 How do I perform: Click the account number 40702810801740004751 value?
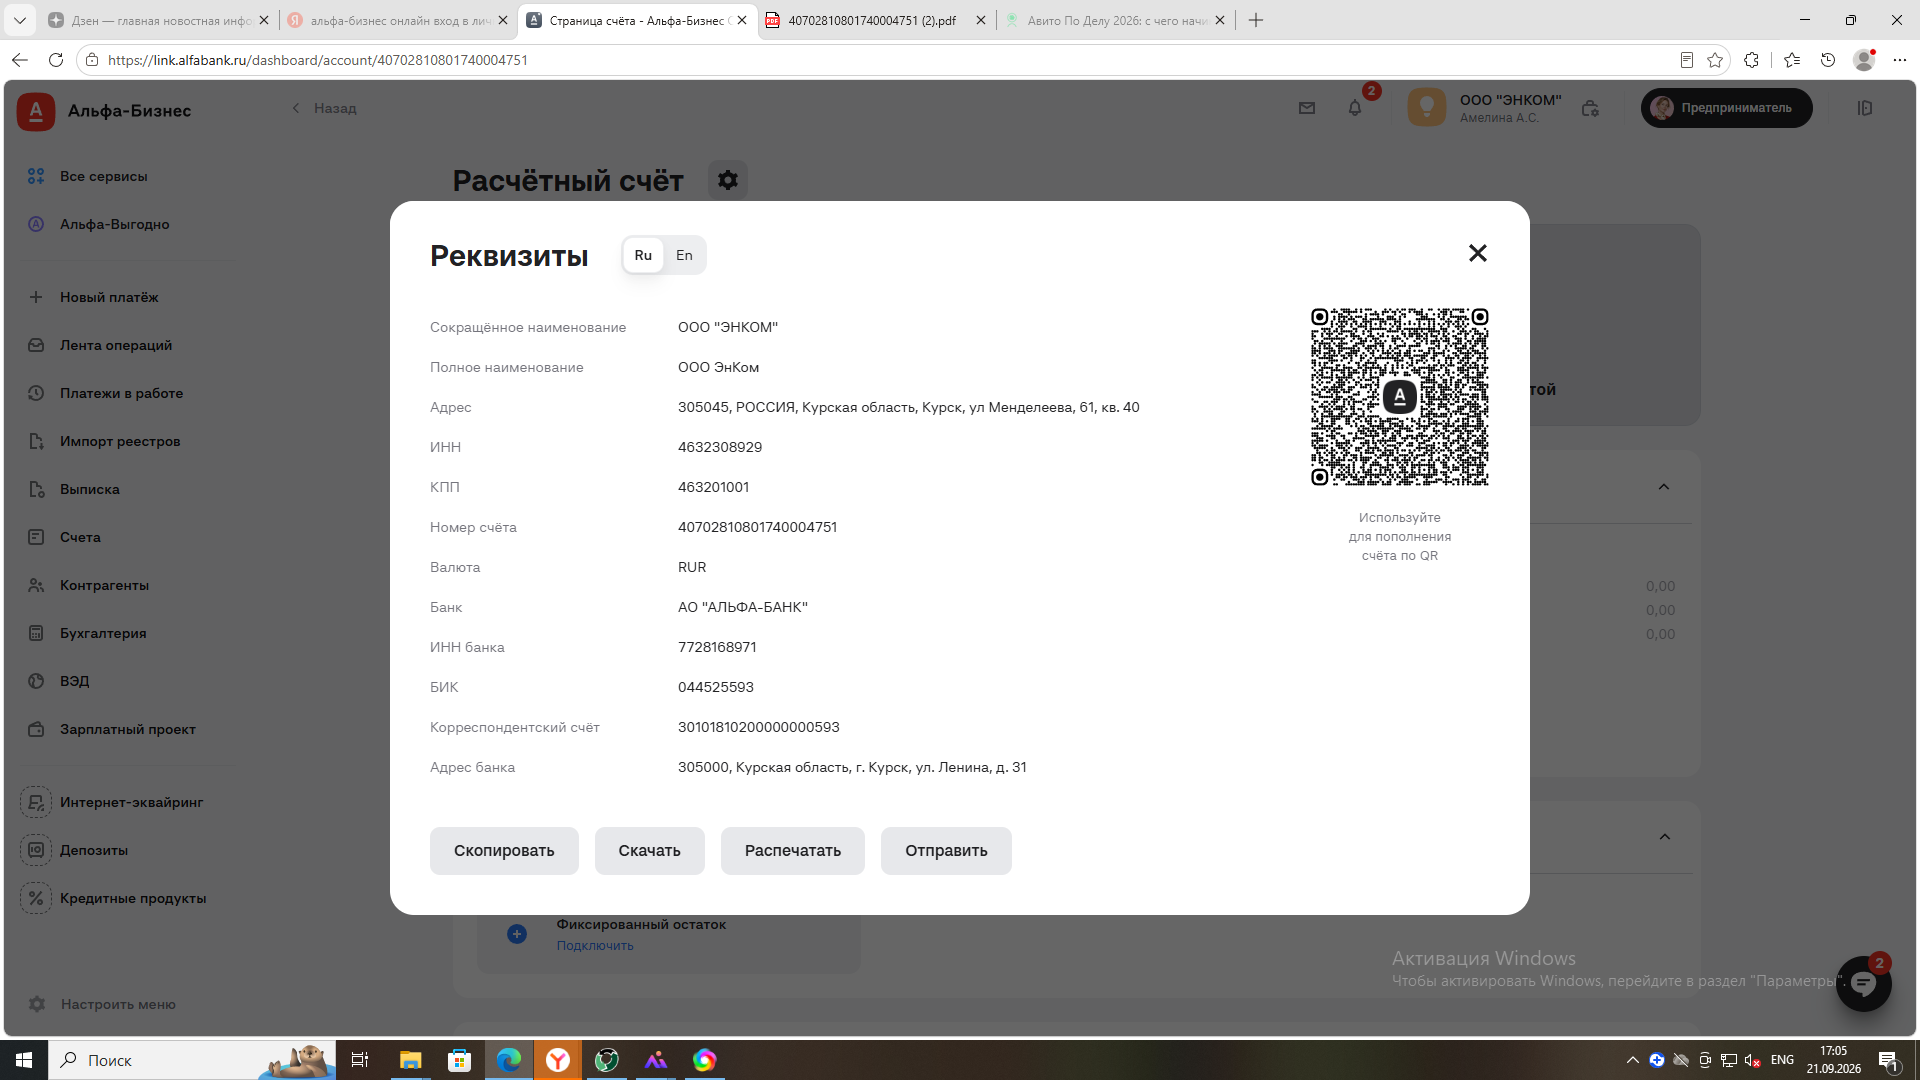point(757,527)
